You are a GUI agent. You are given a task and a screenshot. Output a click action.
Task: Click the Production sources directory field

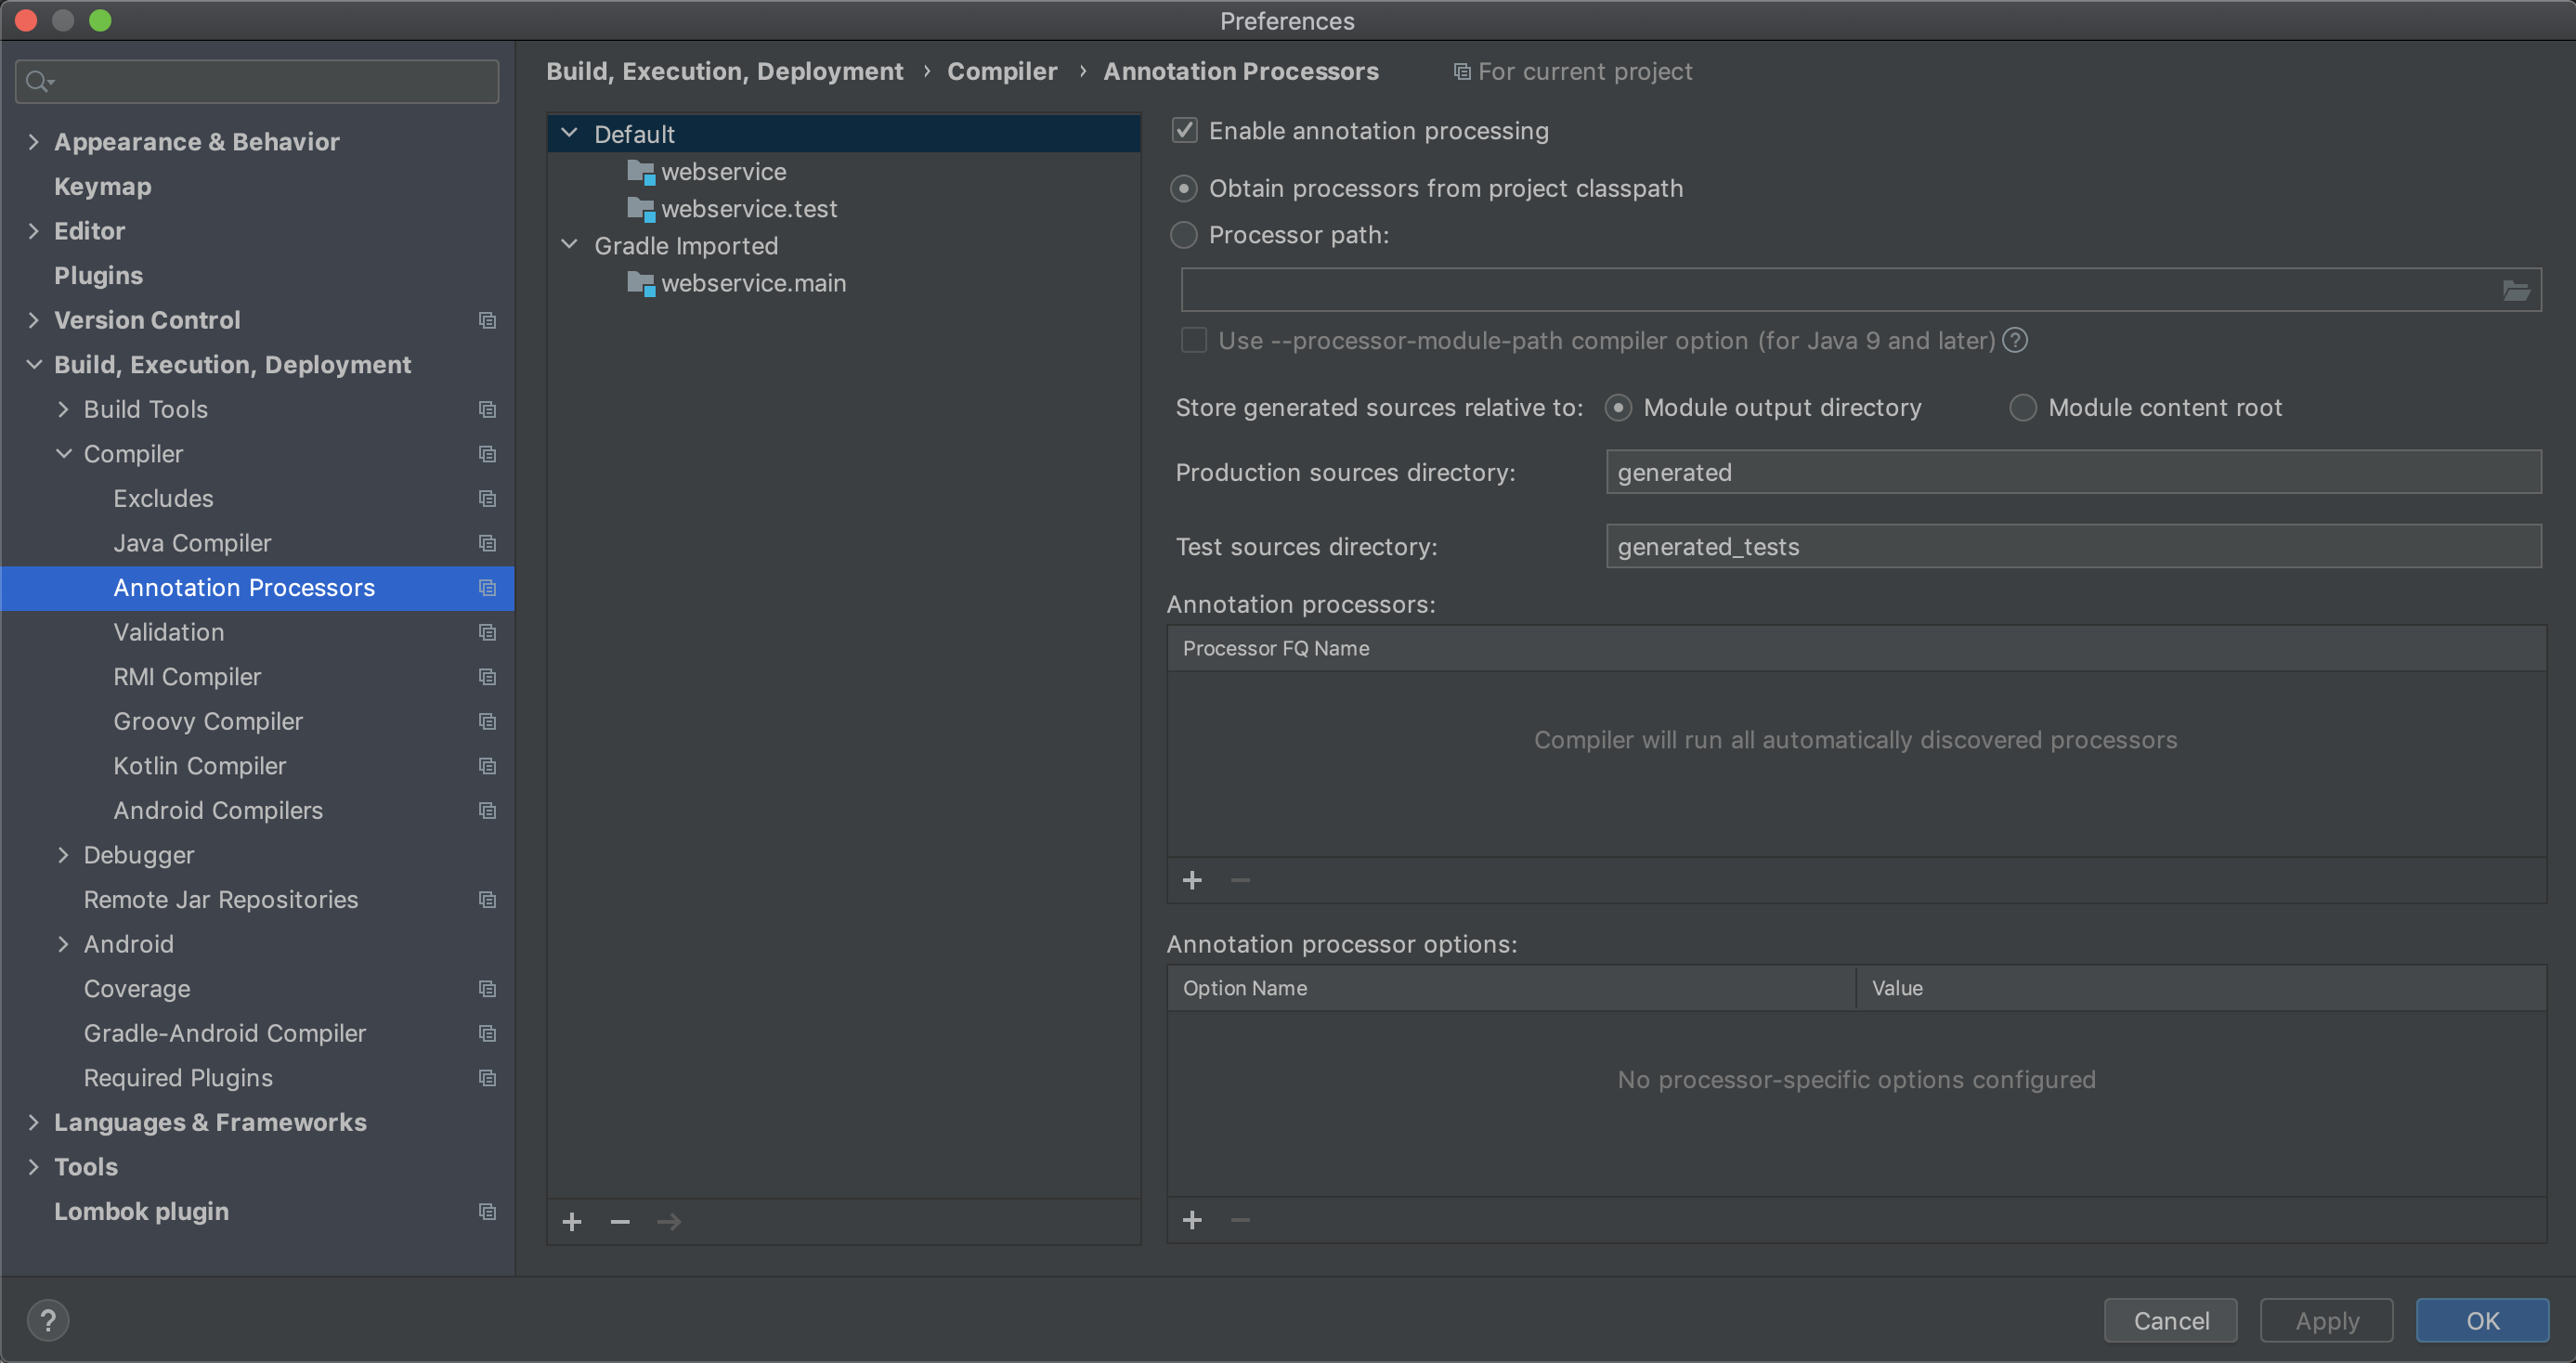(x=2072, y=472)
